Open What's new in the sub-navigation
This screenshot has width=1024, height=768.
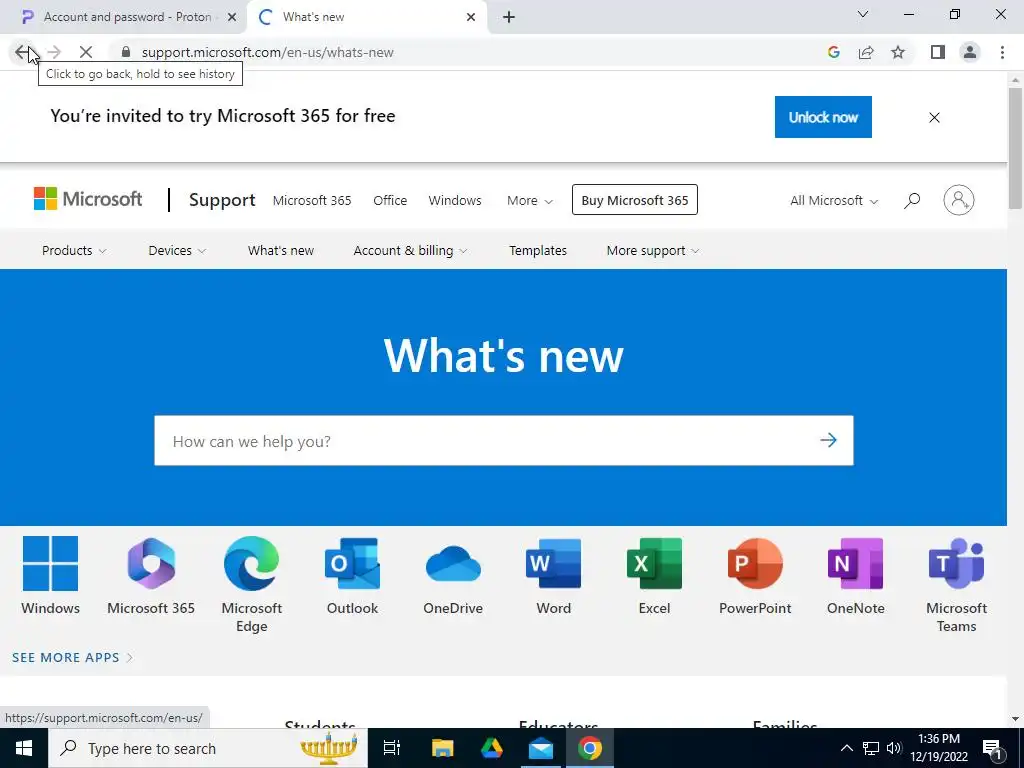281,251
